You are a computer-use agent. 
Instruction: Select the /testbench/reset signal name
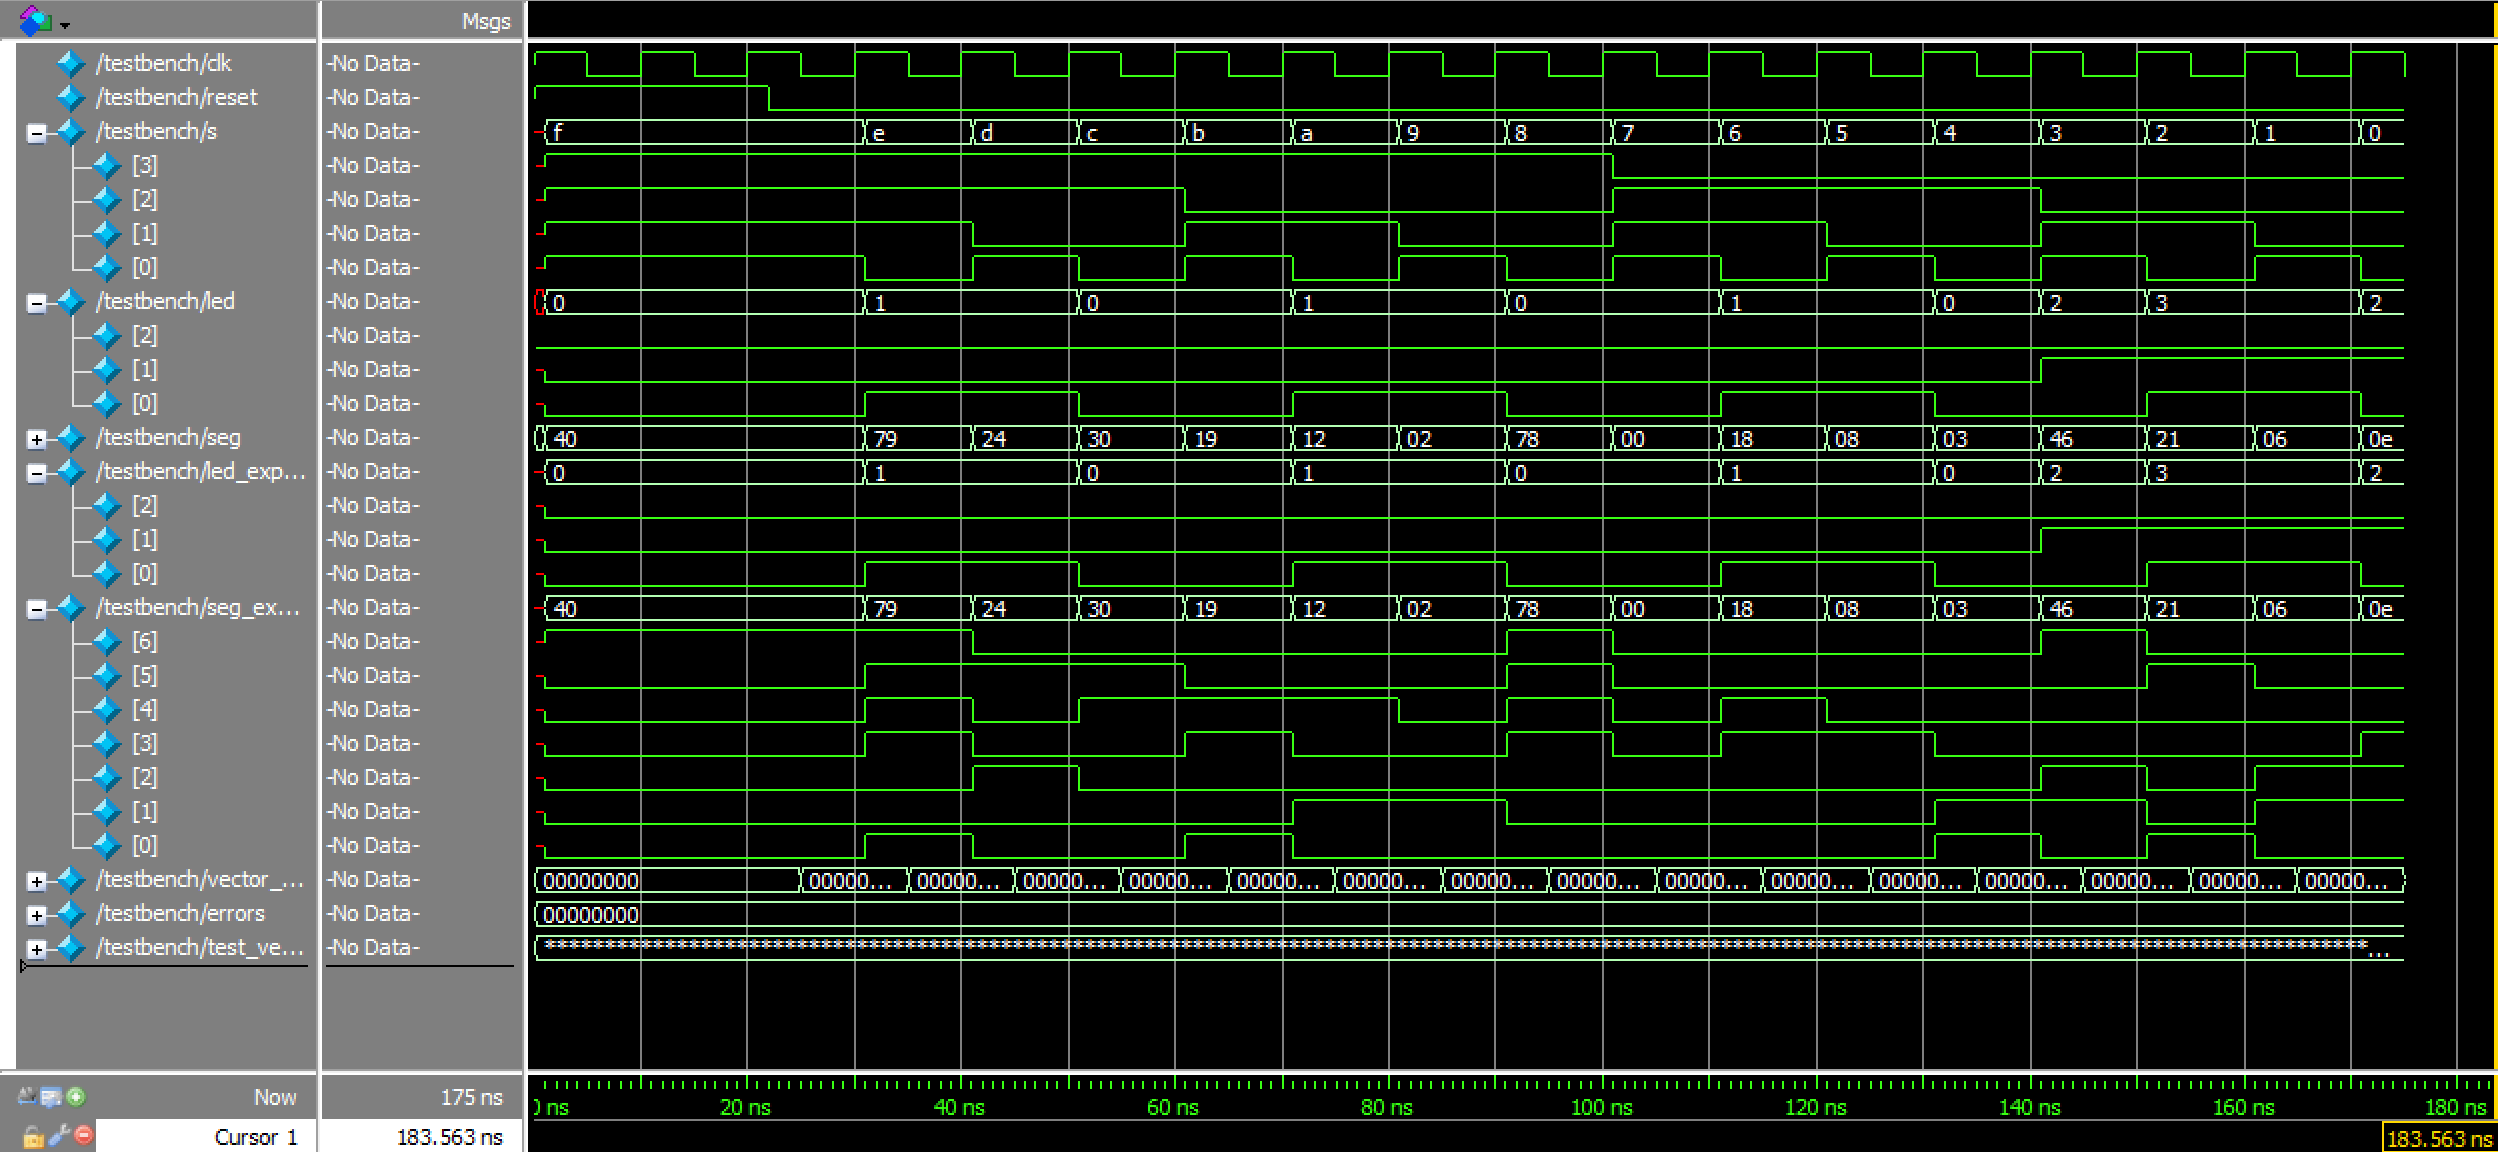pos(177,97)
